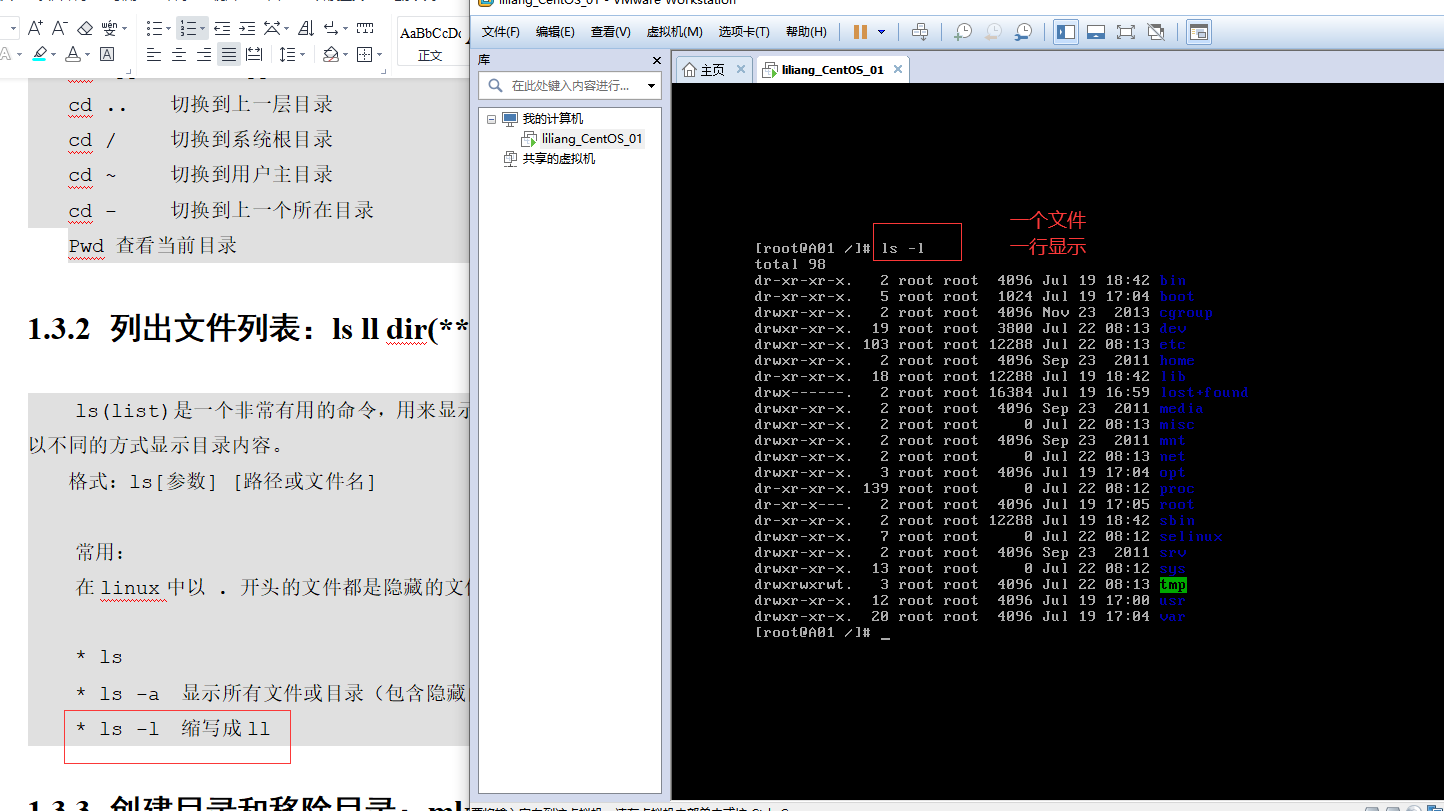Screen dimensions: 1444x811
Task: Open the numbered list style dropdown
Action: point(202,28)
